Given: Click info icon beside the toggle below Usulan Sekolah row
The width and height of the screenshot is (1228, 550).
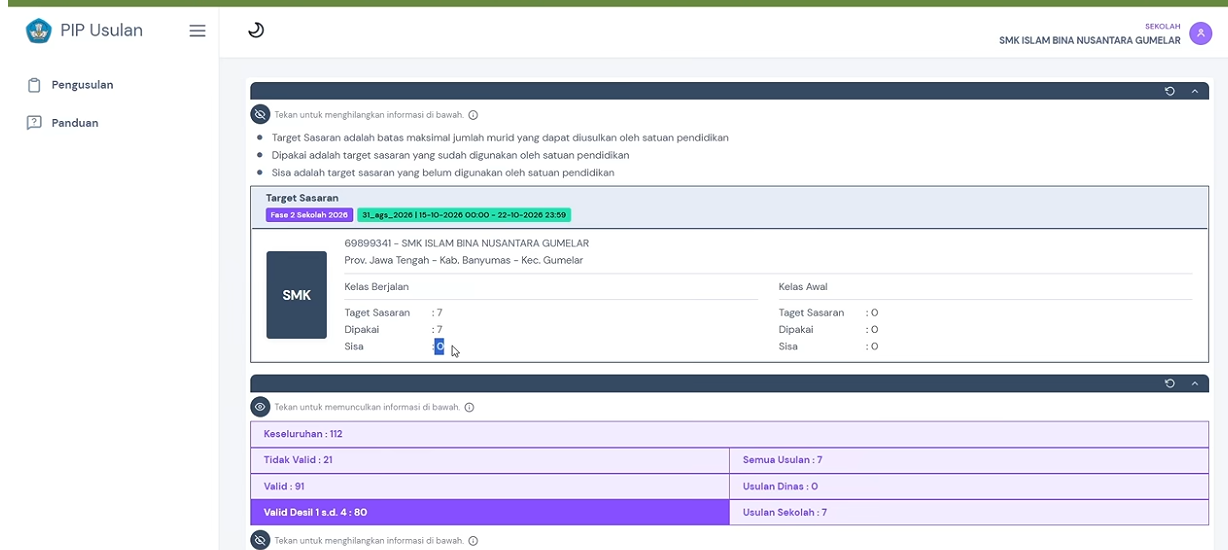Looking at the screenshot, I should coord(473,541).
